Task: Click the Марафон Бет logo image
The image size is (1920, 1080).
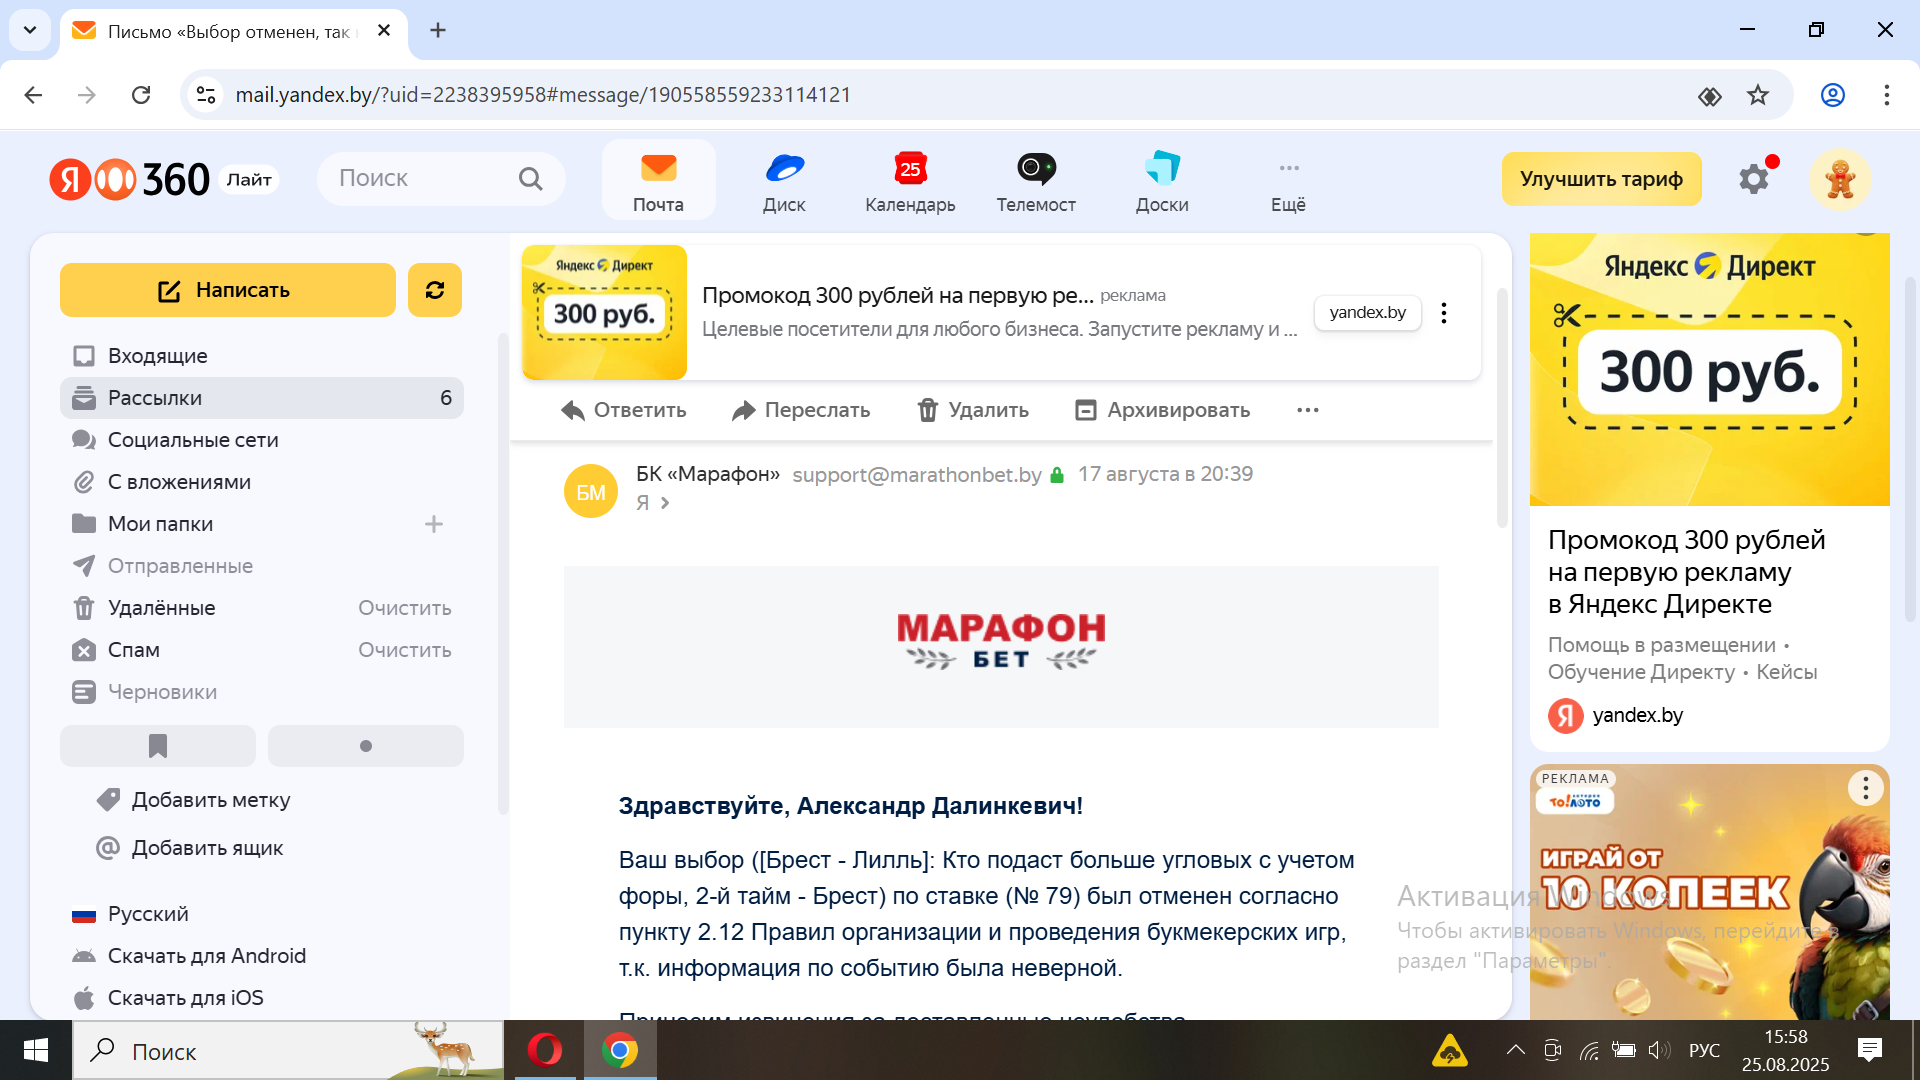Action: coord(1001,641)
